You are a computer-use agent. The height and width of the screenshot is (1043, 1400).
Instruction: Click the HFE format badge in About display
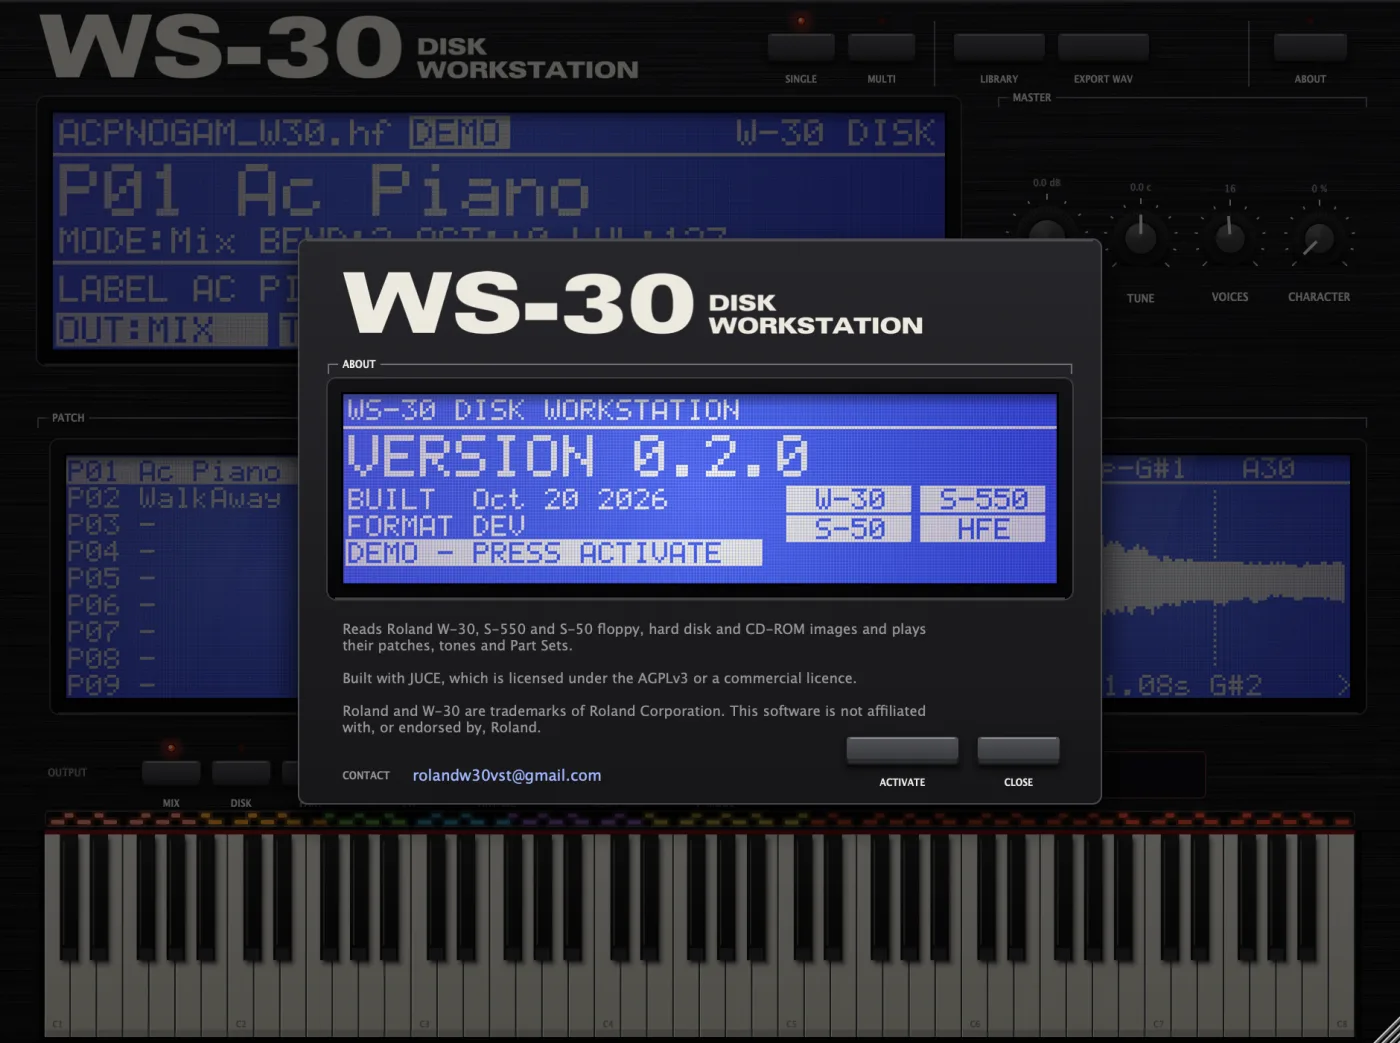983,529
